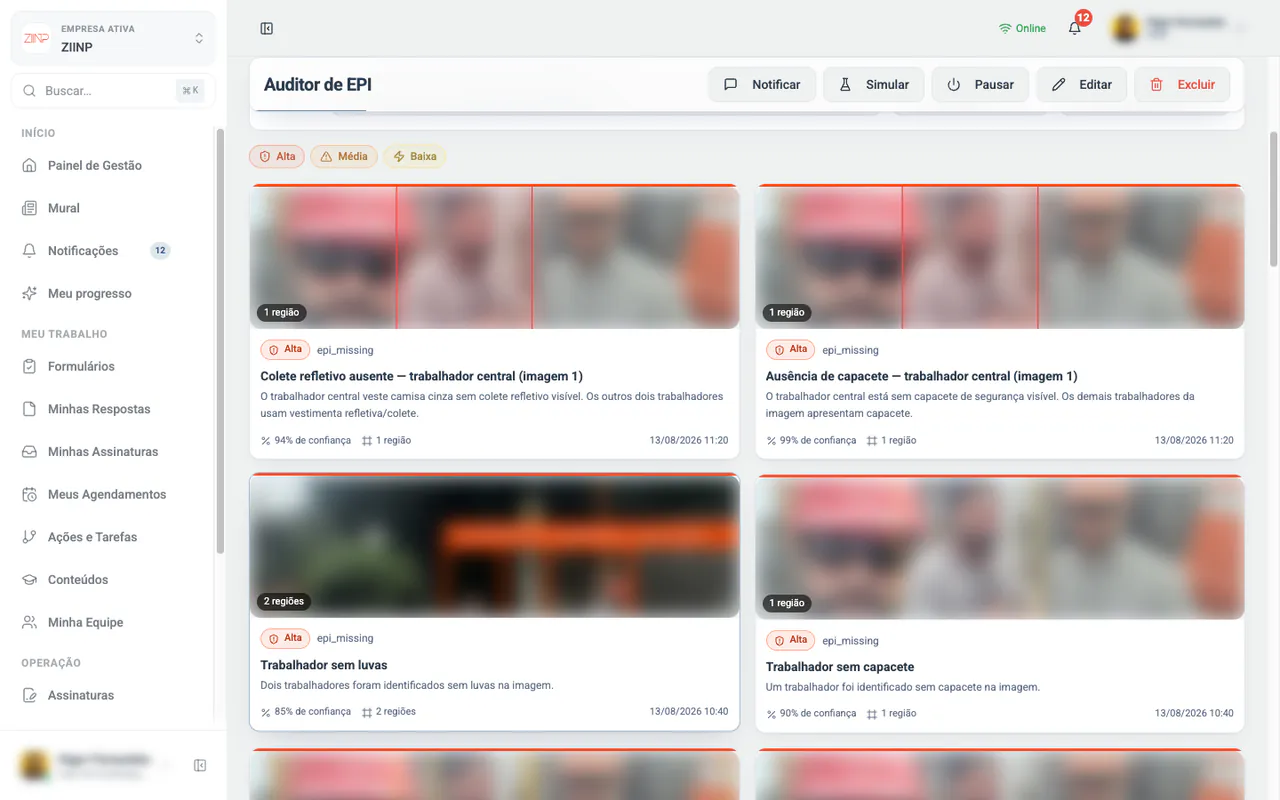Screen dimensions: 1280x800
Task: Open Notificações in the sidebar
Action: tap(113, 251)
